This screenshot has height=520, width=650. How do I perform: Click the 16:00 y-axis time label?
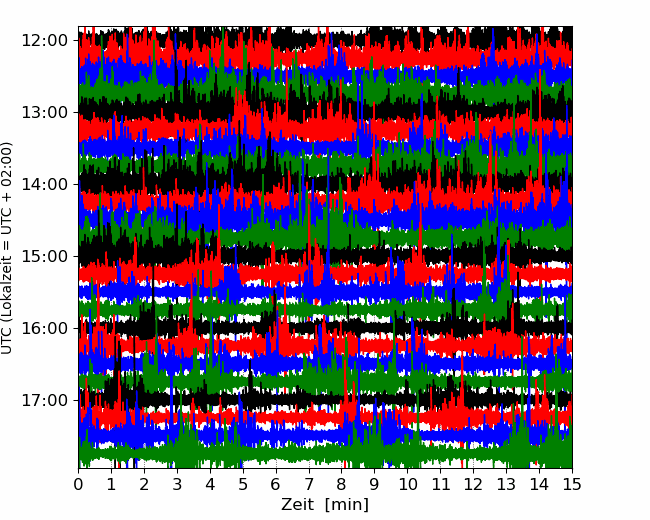[44, 328]
